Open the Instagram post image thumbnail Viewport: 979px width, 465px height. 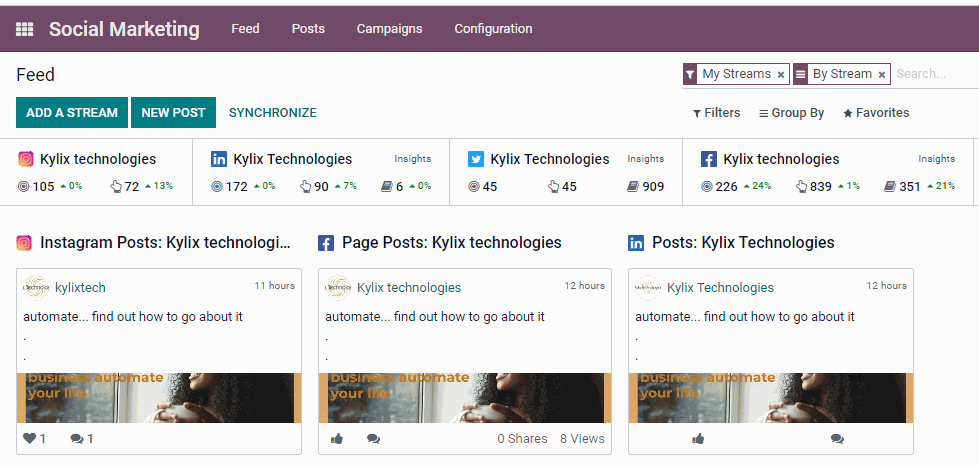[159, 398]
